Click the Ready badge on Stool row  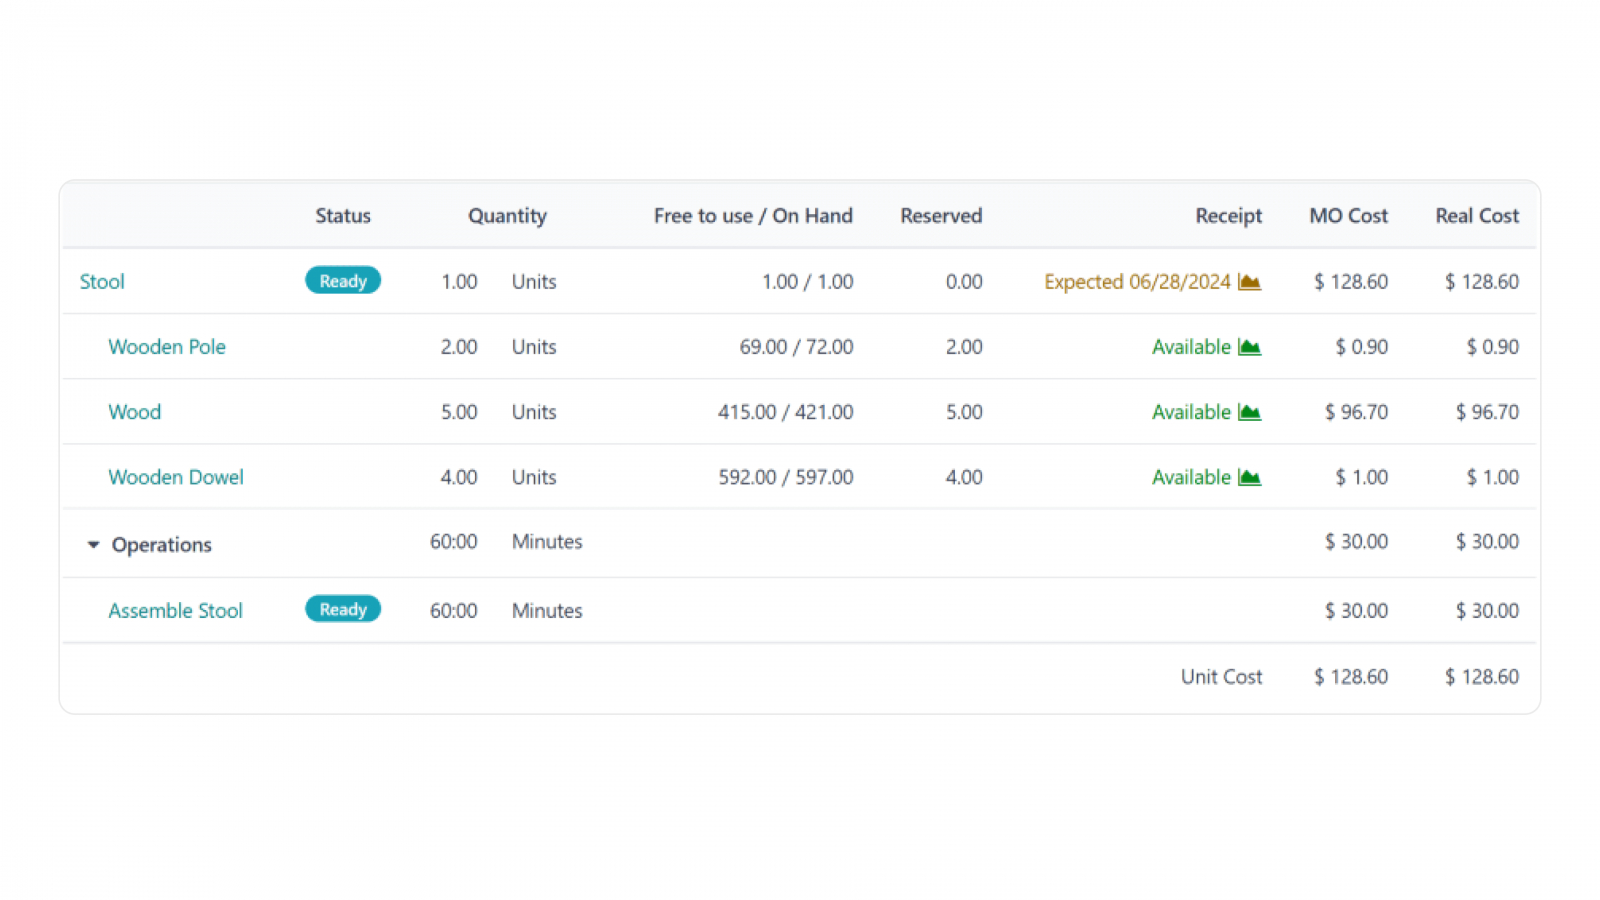(343, 281)
